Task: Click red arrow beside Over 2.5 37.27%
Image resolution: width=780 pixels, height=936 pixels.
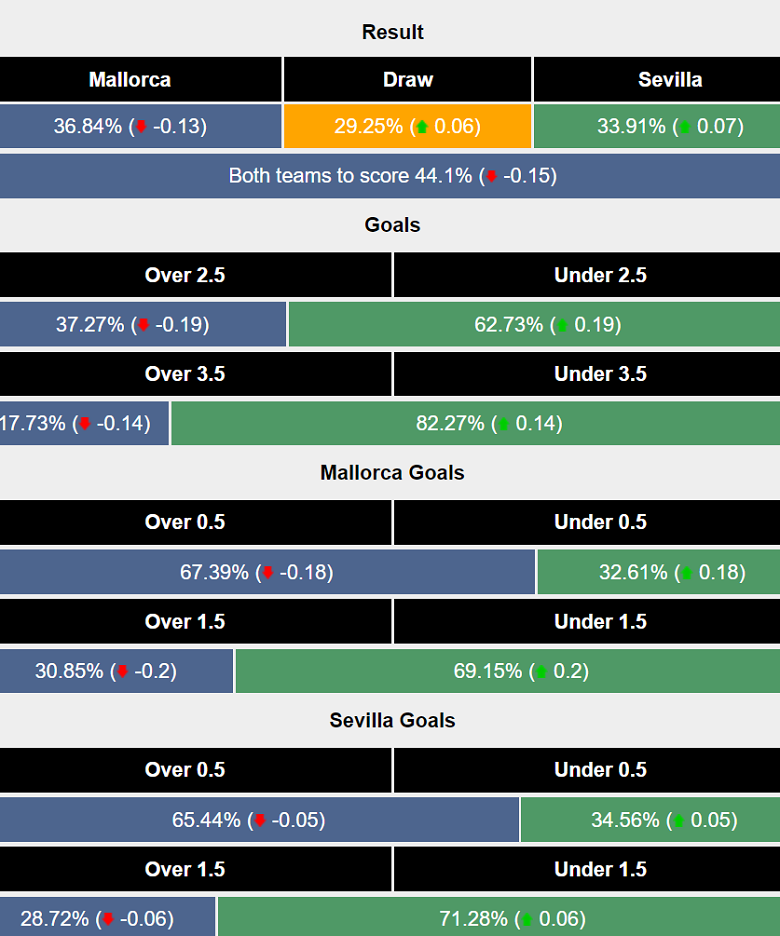Action: [x=142, y=325]
